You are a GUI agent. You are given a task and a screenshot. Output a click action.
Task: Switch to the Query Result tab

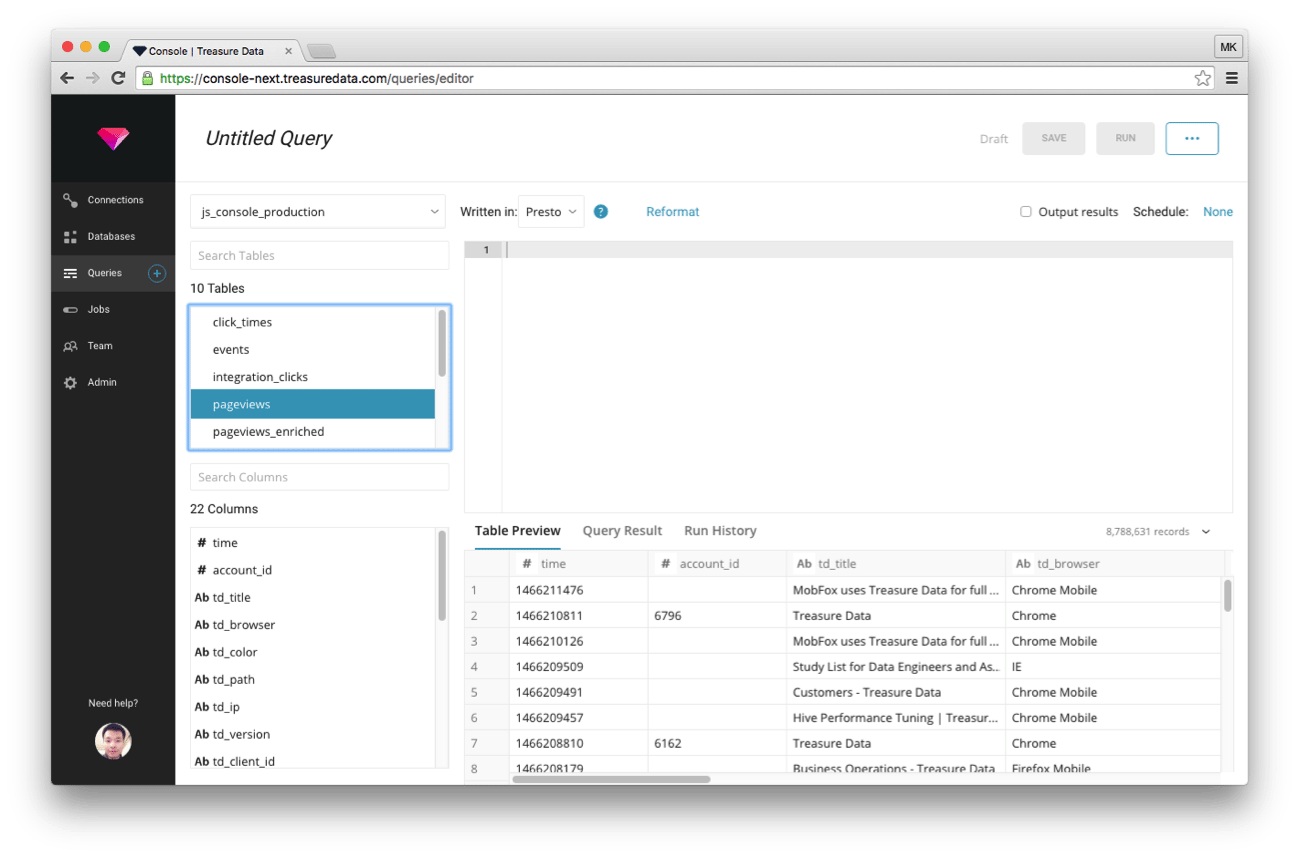point(622,531)
